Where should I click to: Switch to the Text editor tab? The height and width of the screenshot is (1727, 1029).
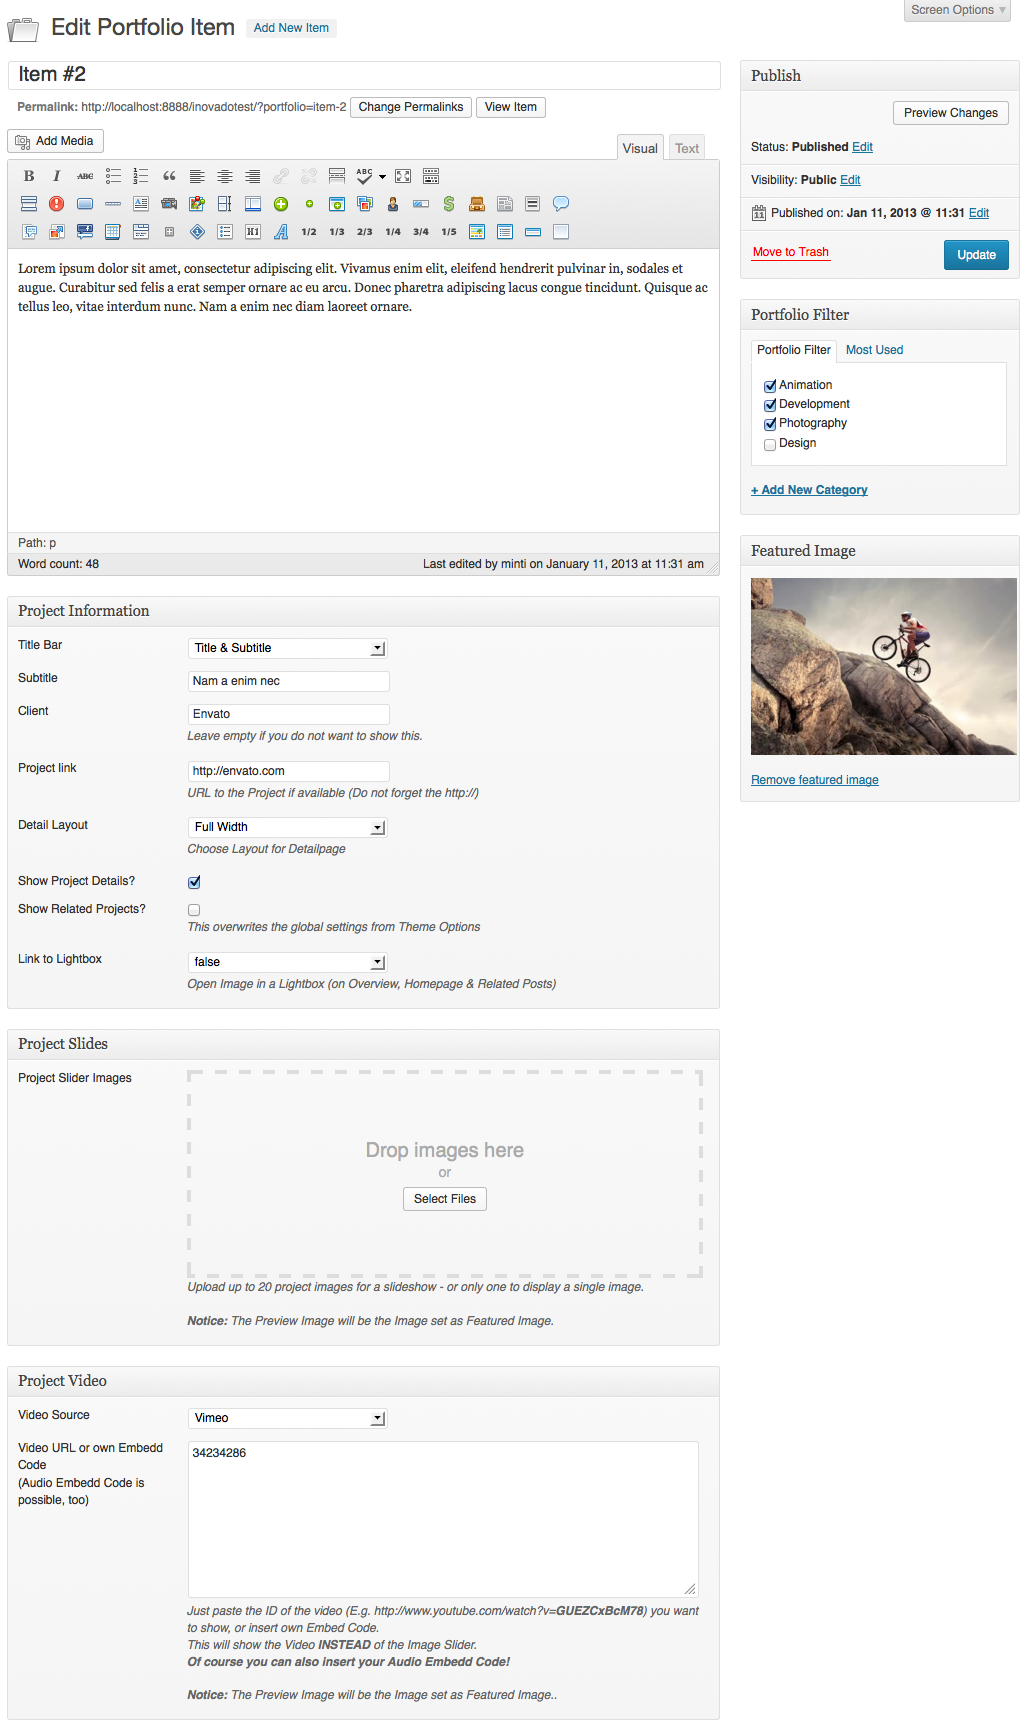tap(687, 148)
